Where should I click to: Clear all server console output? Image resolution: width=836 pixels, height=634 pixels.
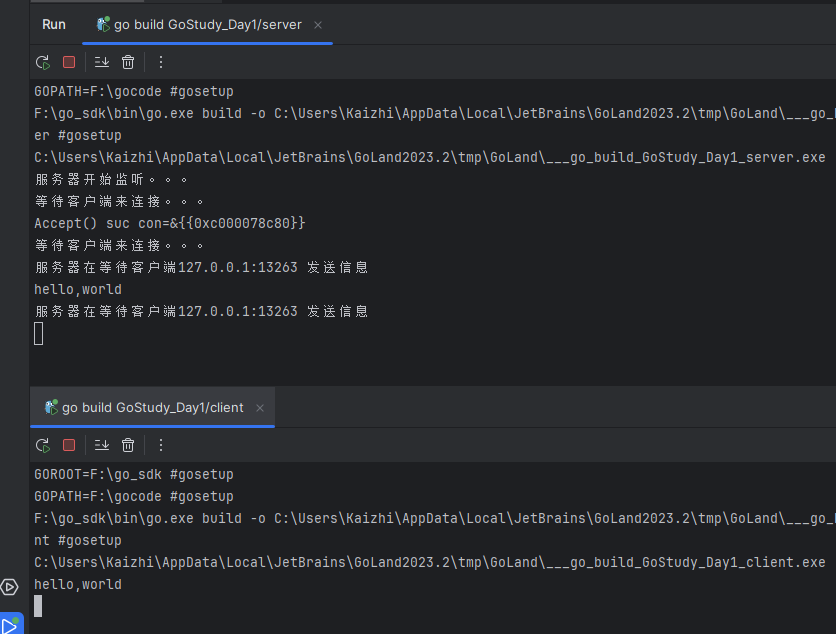point(128,62)
